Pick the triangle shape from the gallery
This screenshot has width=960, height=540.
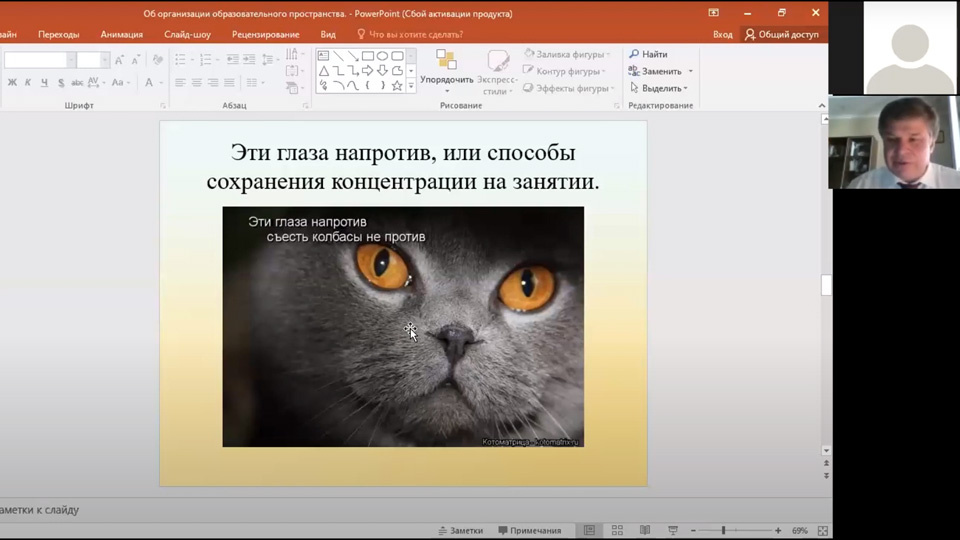pos(324,71)
